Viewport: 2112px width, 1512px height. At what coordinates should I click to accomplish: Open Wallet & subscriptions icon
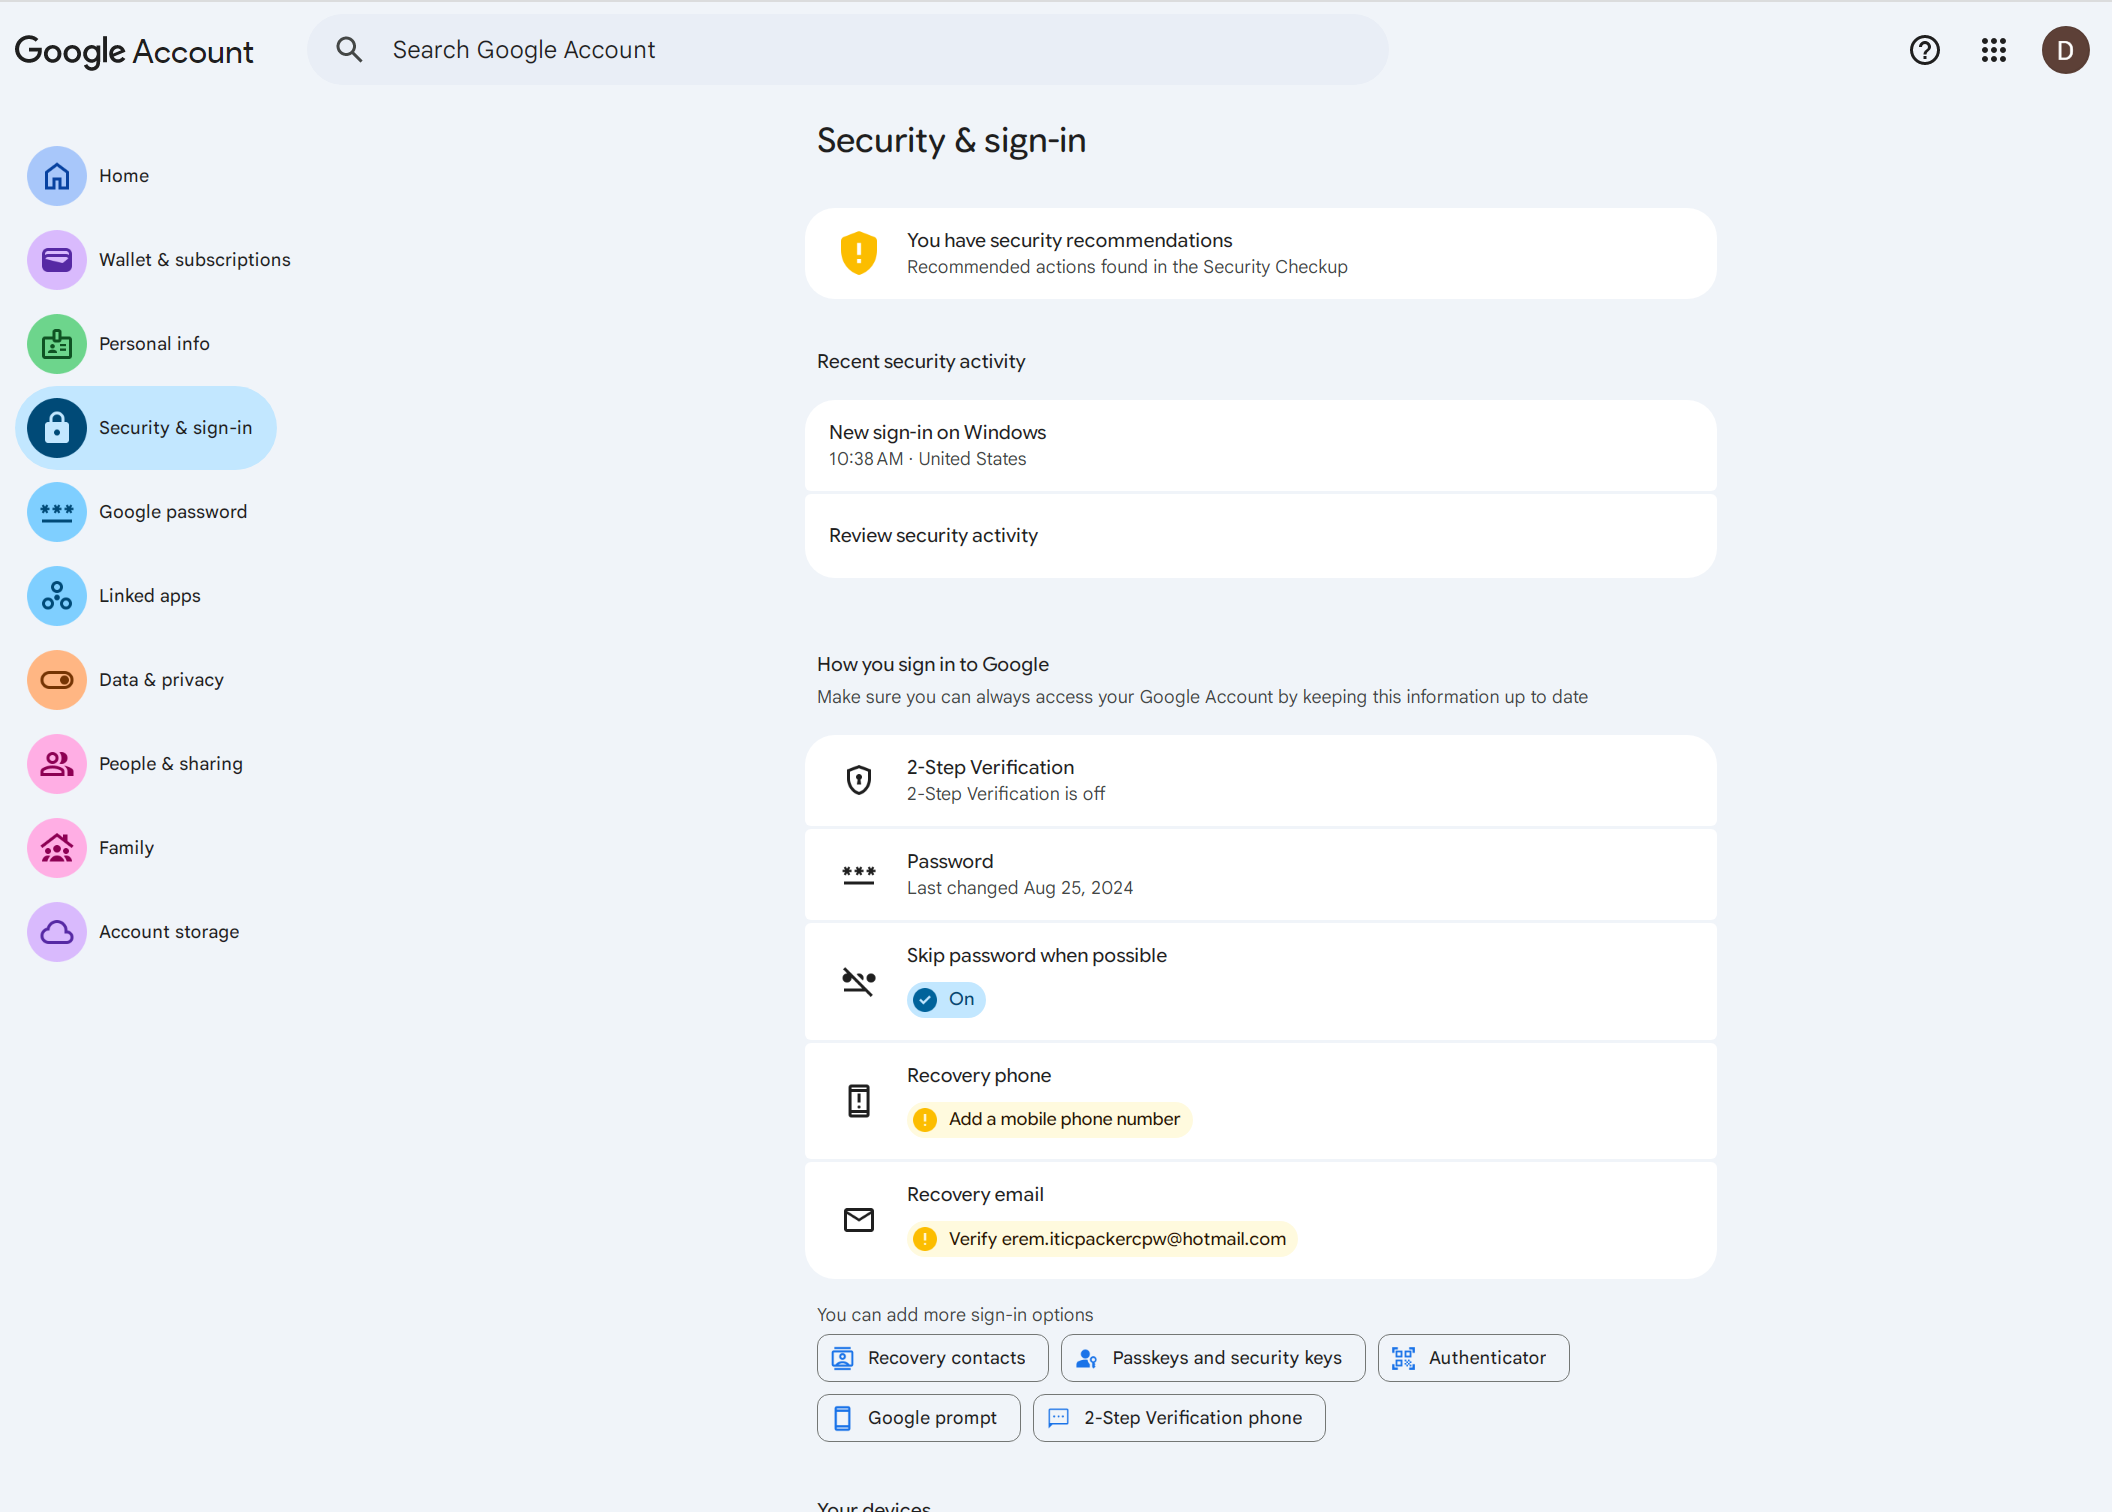click(x=57, y=260)
